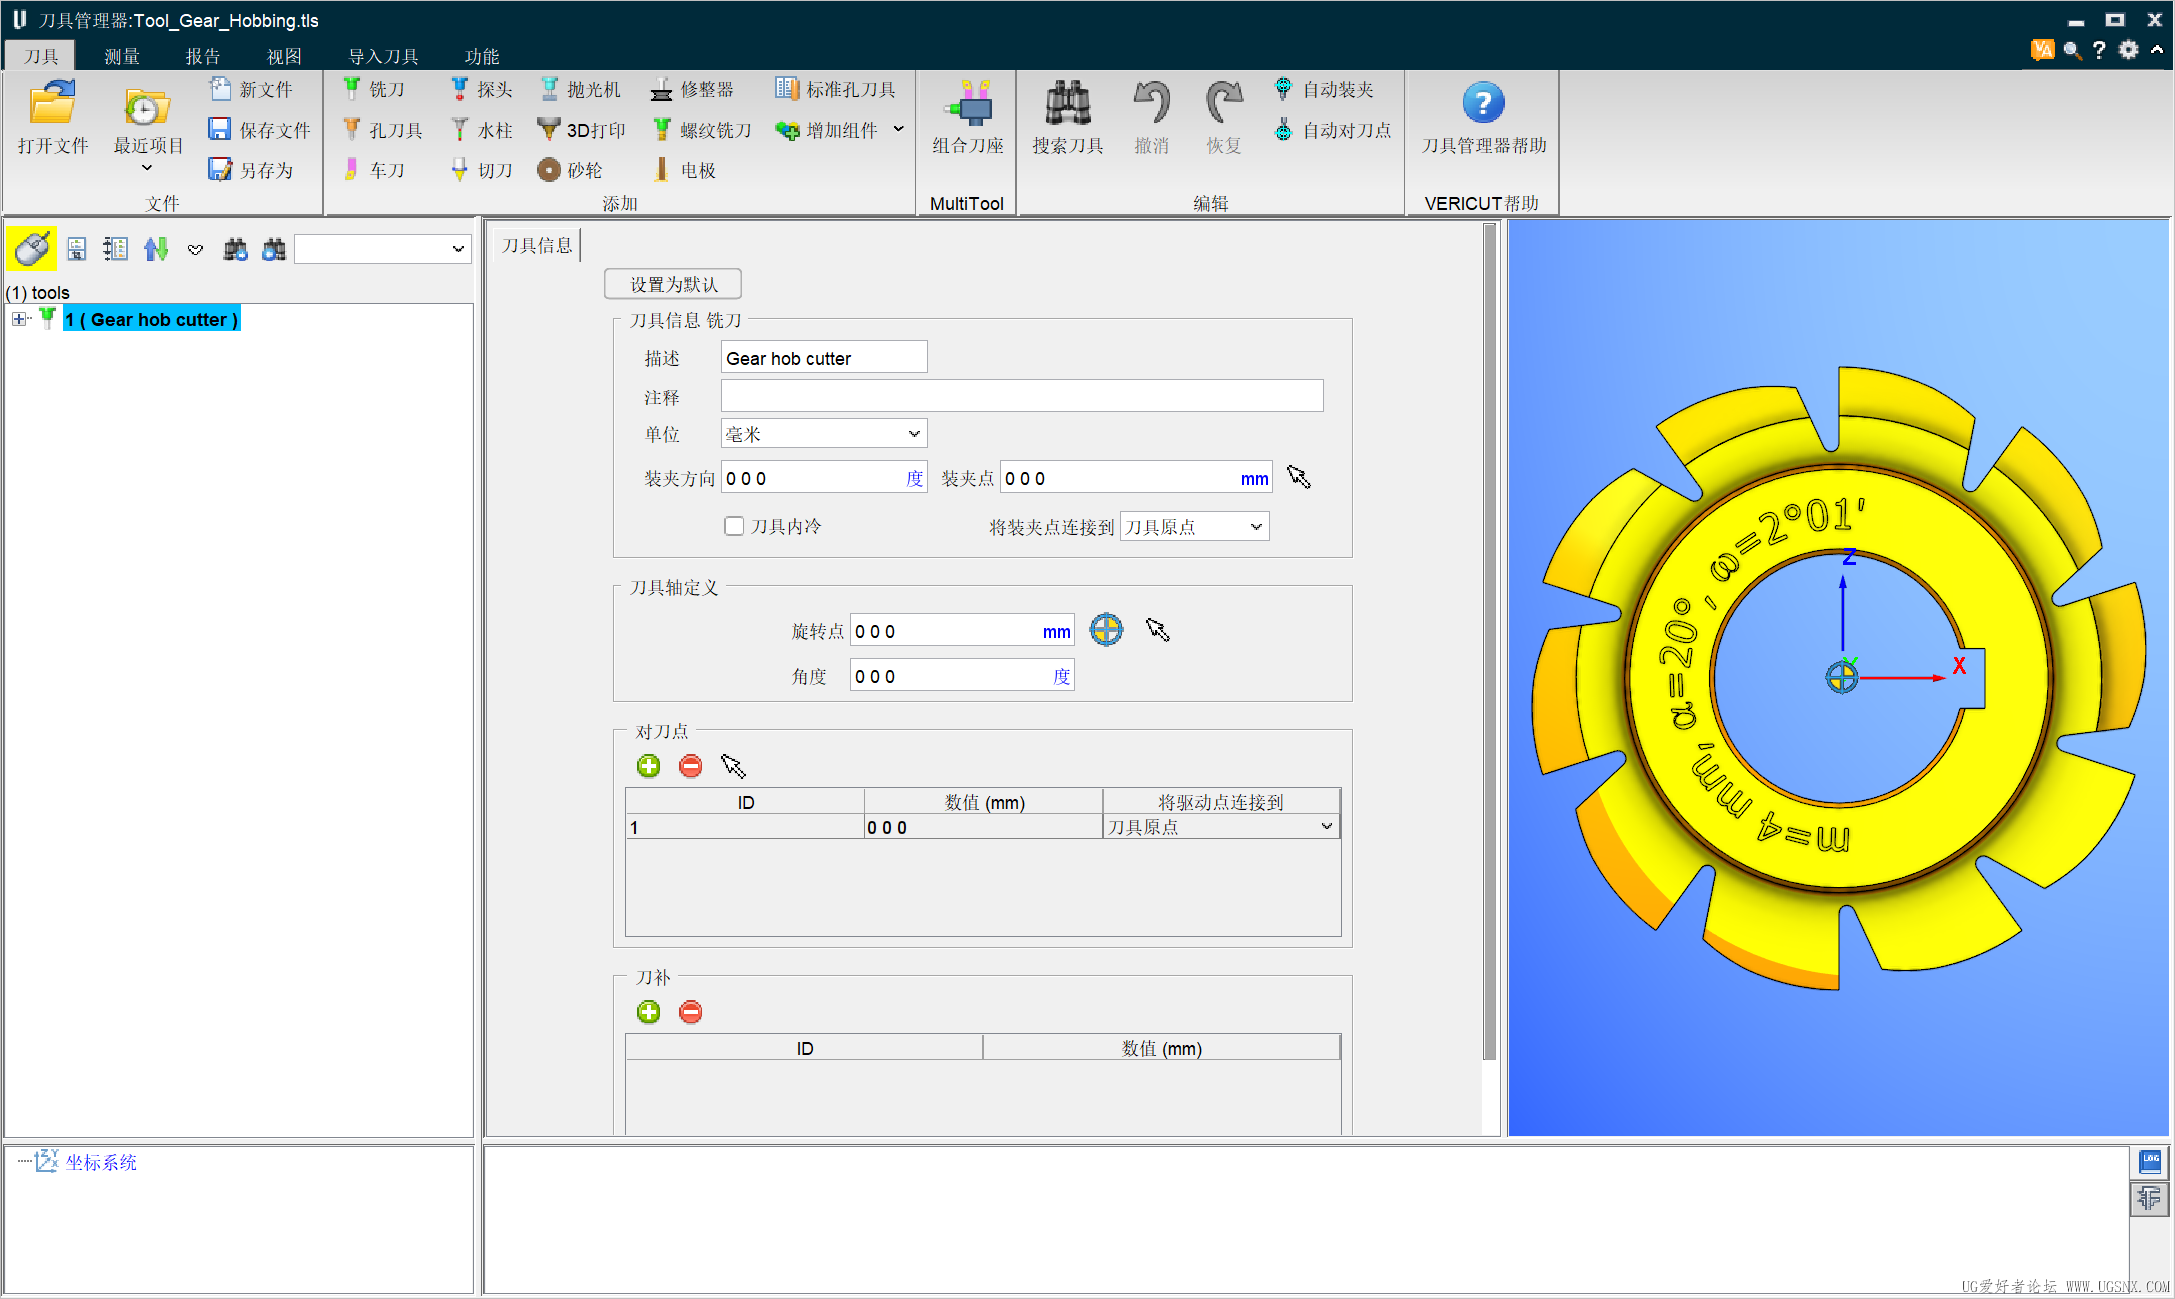
Task: Click the tool info panel vertical scrollbar
Action: [1490, 640]
